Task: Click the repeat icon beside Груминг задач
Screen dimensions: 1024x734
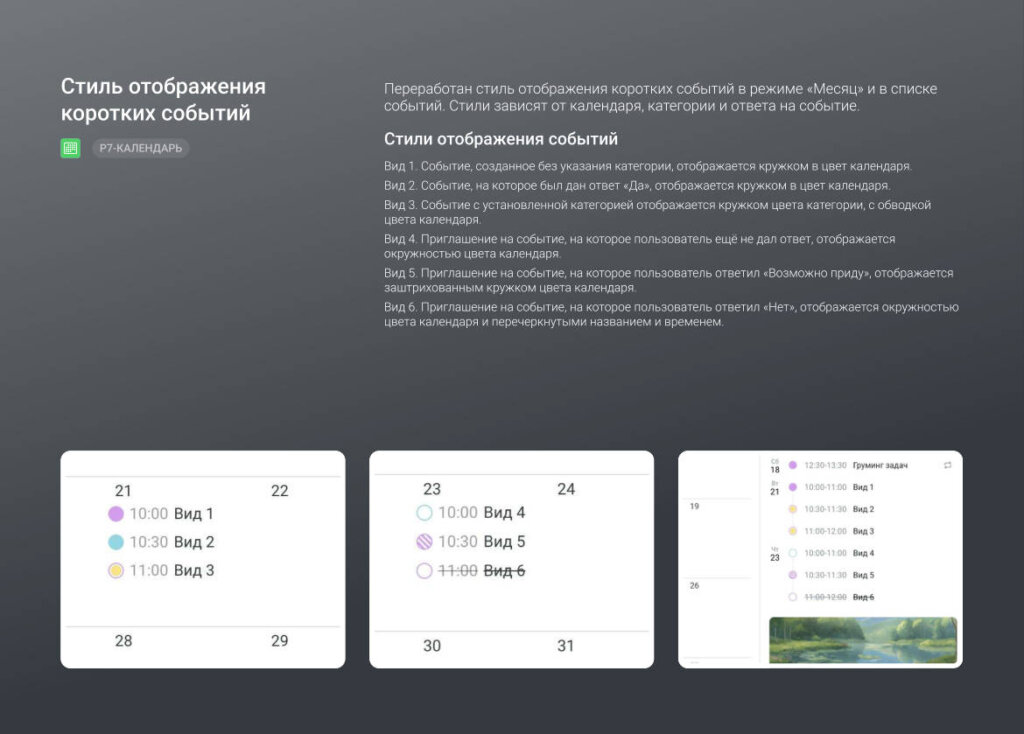Action: 947,465
